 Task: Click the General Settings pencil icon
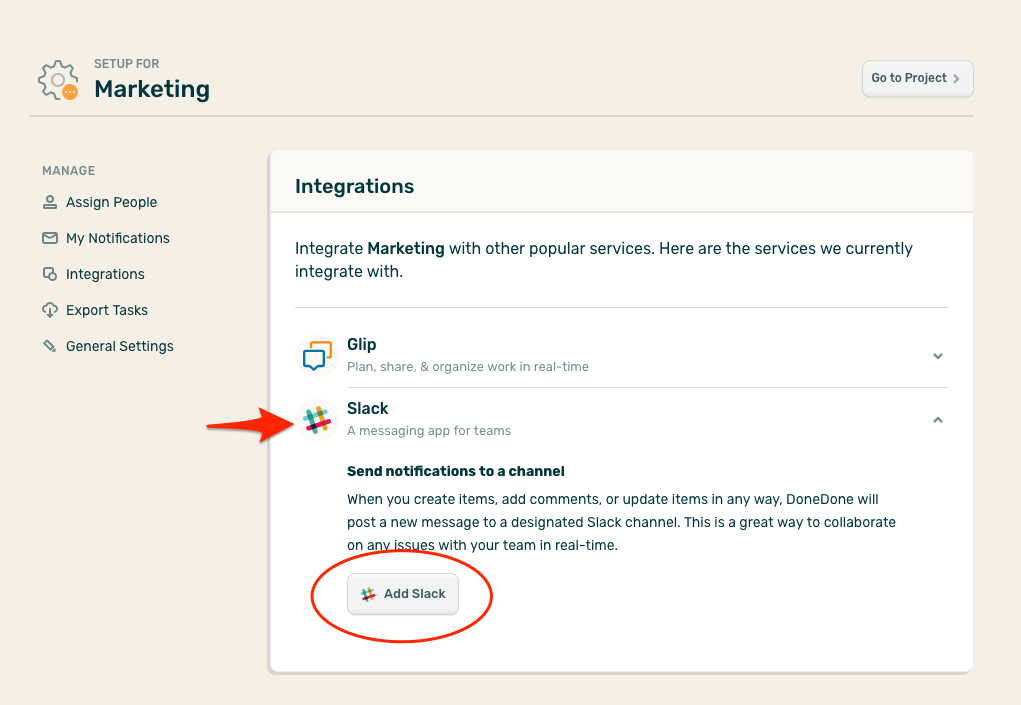click(49, 346)
